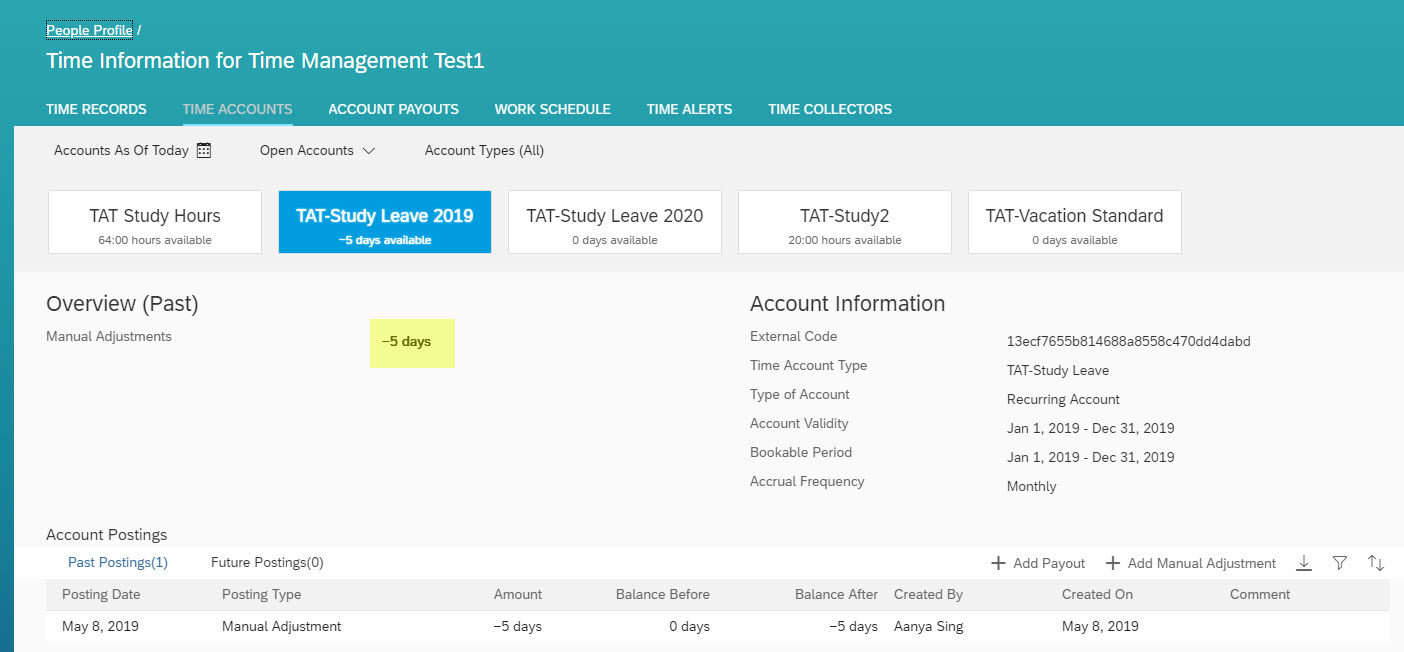The height and width of the screenshot is (652, 1404).
Task: Click the Accounts As Of Today label
Action: (121, 150)
